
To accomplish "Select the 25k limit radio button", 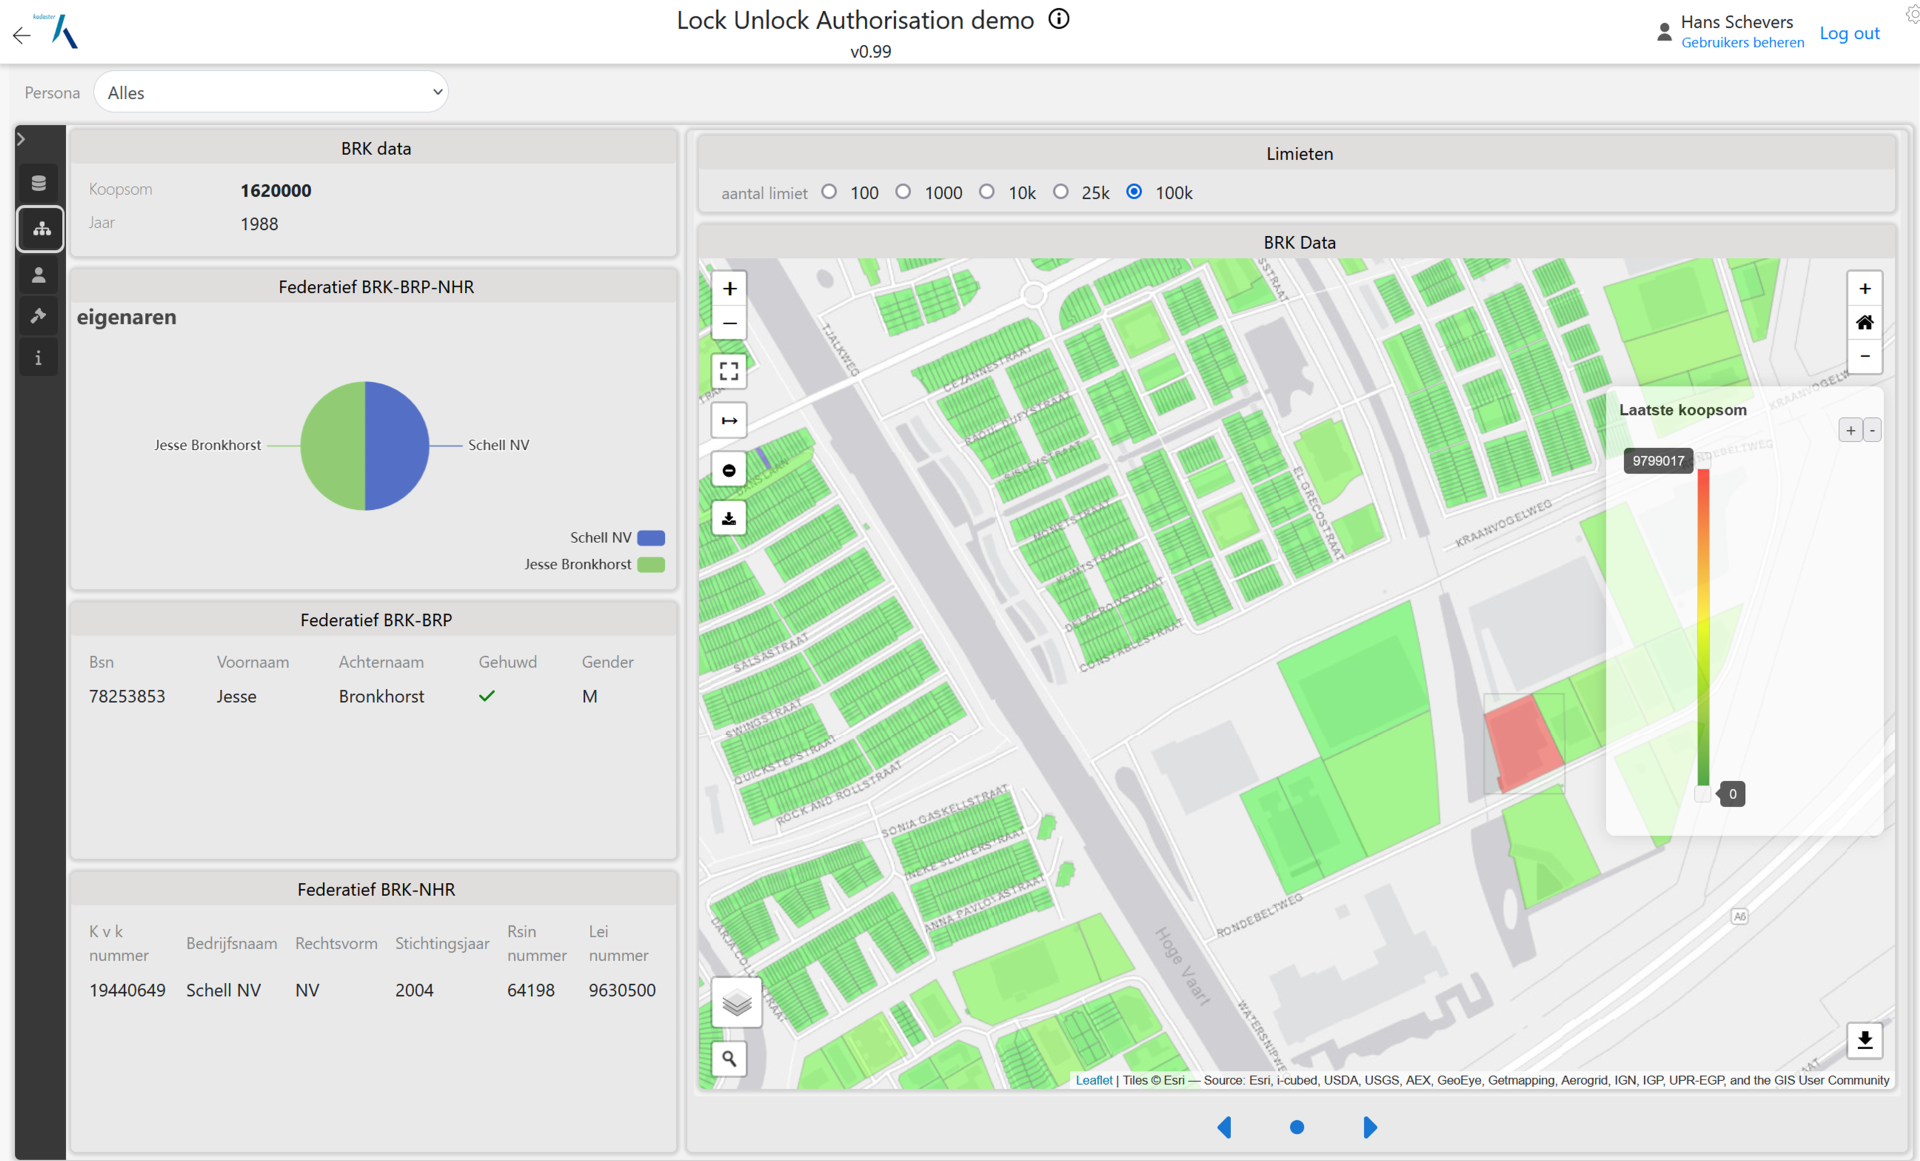I will click(1061, 192).
